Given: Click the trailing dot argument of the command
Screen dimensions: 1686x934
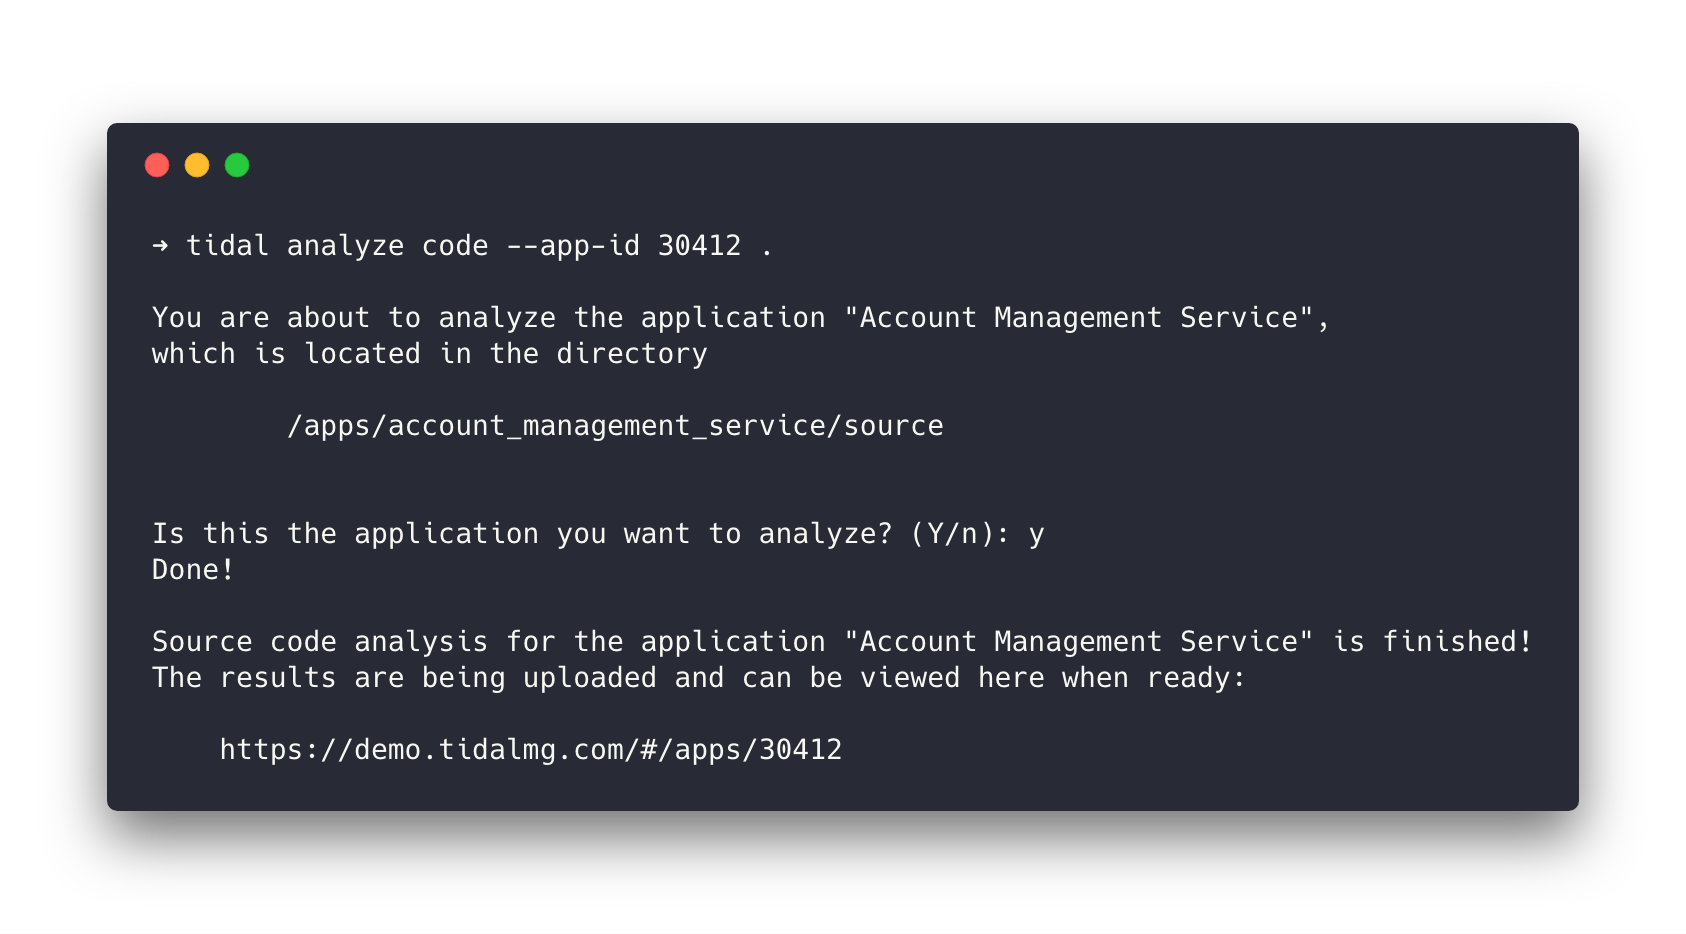Looking at the screenshot, I should pos(767,246).
